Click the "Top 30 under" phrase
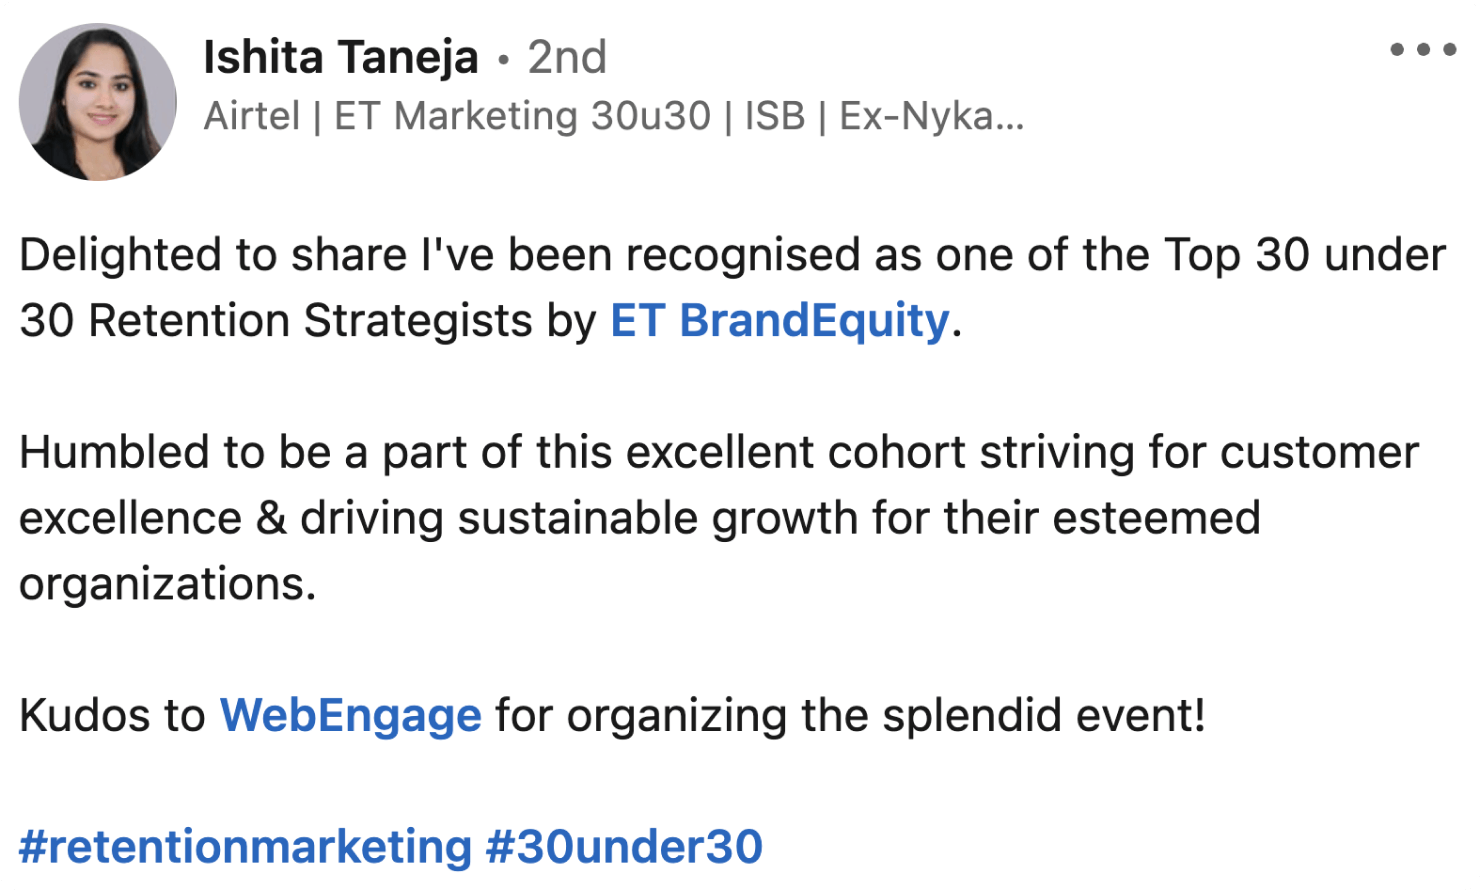The width and height of the screenshot is (1480, 890). (x=1304, y=255)
